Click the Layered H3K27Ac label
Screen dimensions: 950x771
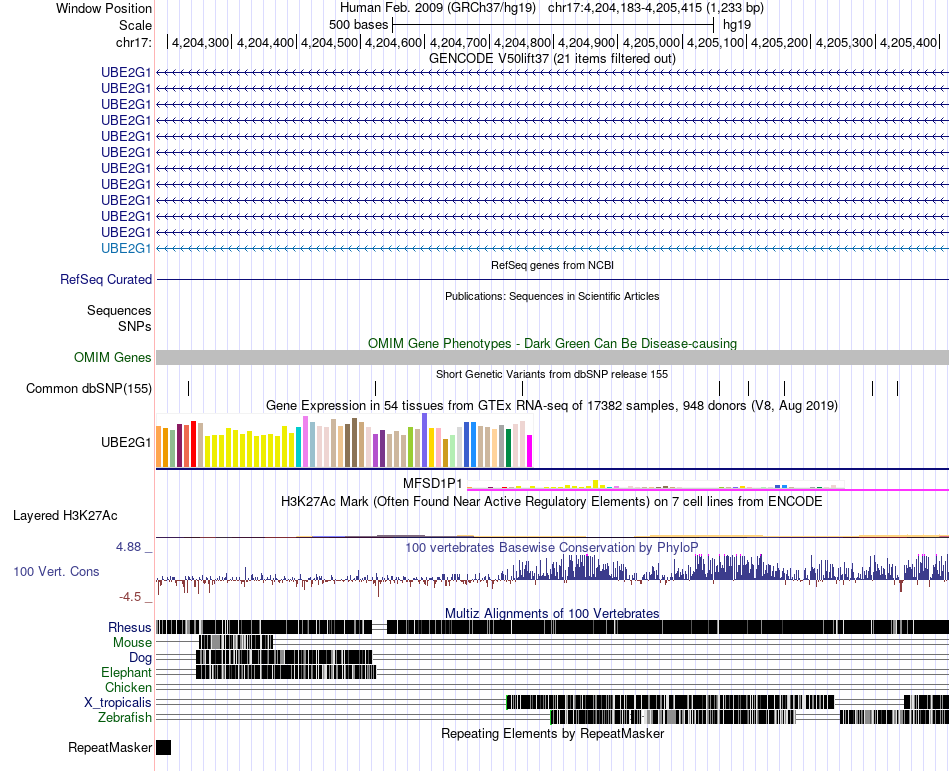click(65, 515)
